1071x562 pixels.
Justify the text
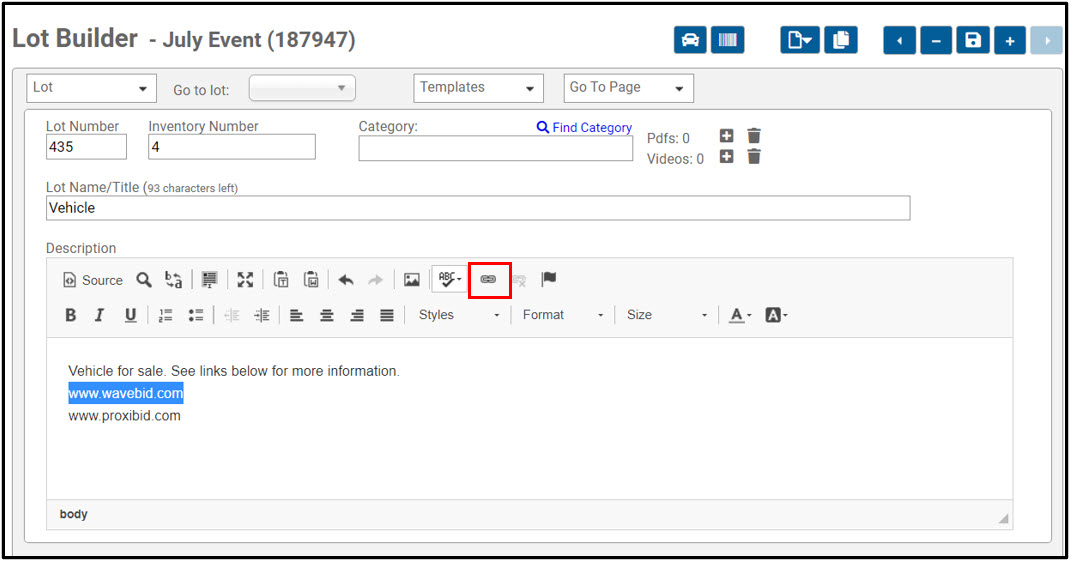click(x=387, y=315)
